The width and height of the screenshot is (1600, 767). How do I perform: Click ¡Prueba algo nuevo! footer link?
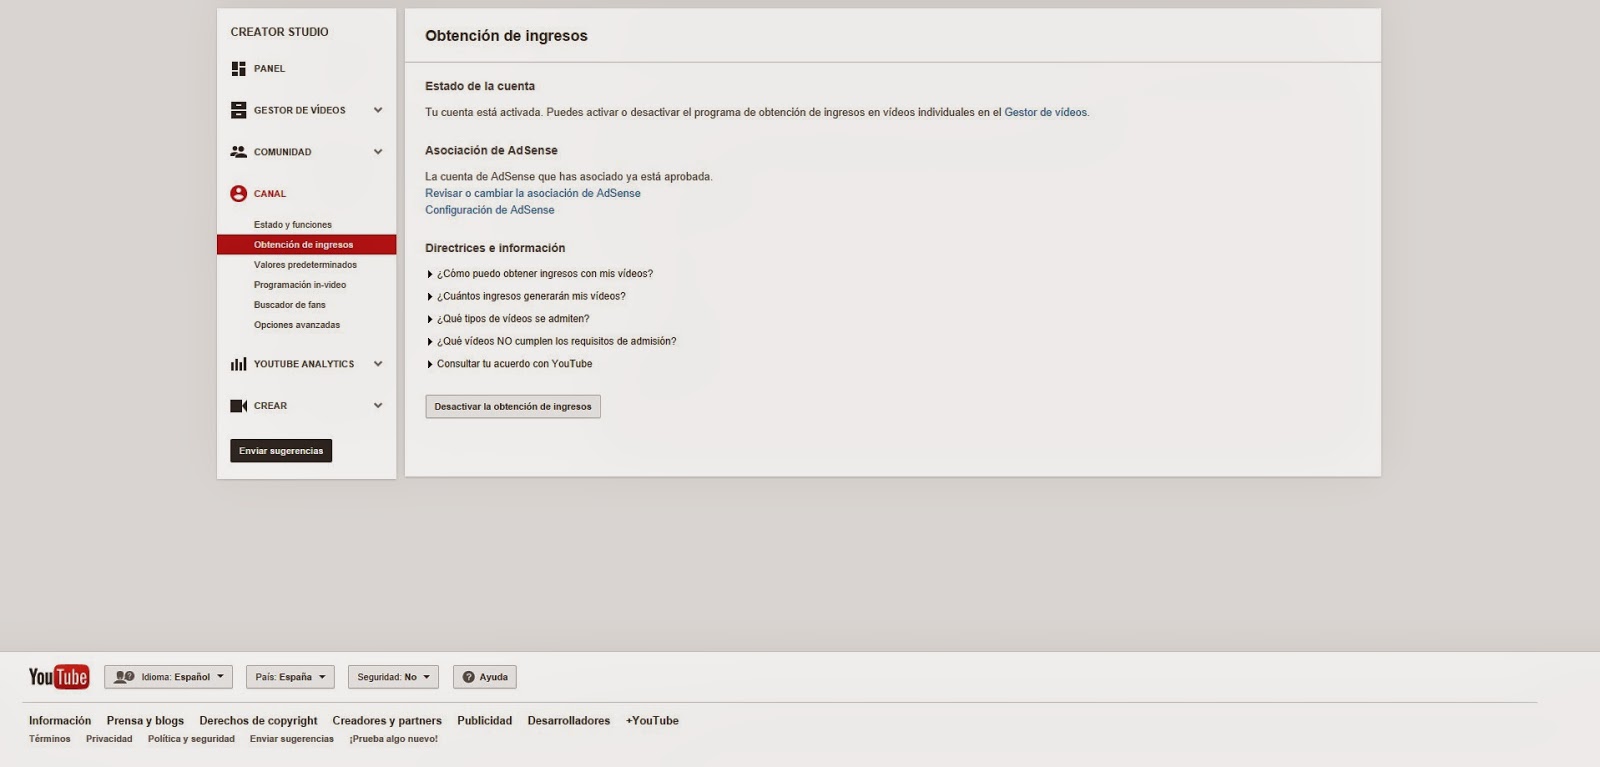394,739
